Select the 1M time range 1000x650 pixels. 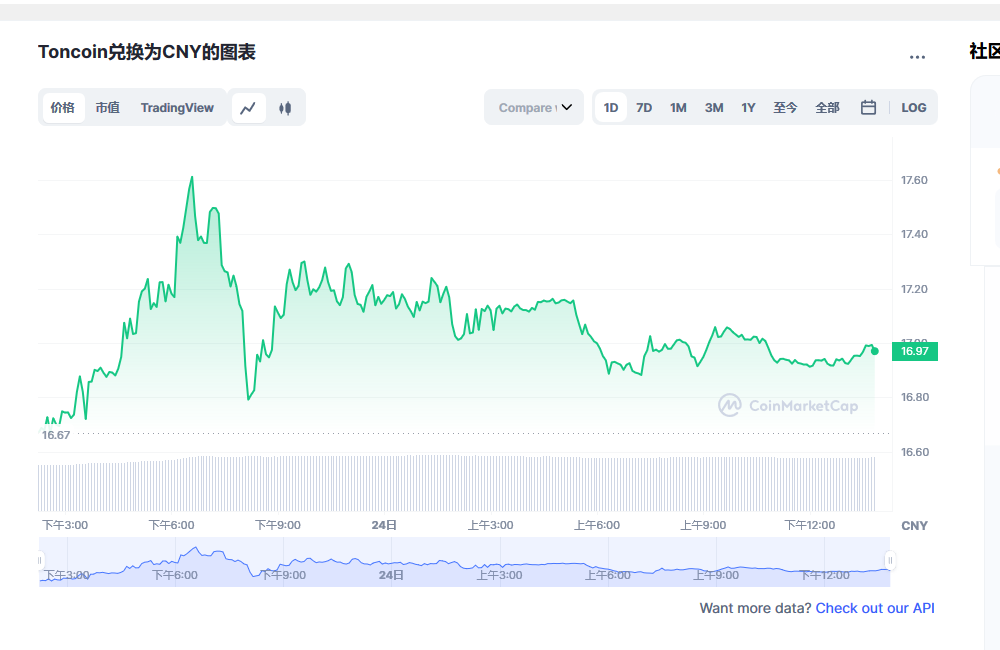point(678,108)
